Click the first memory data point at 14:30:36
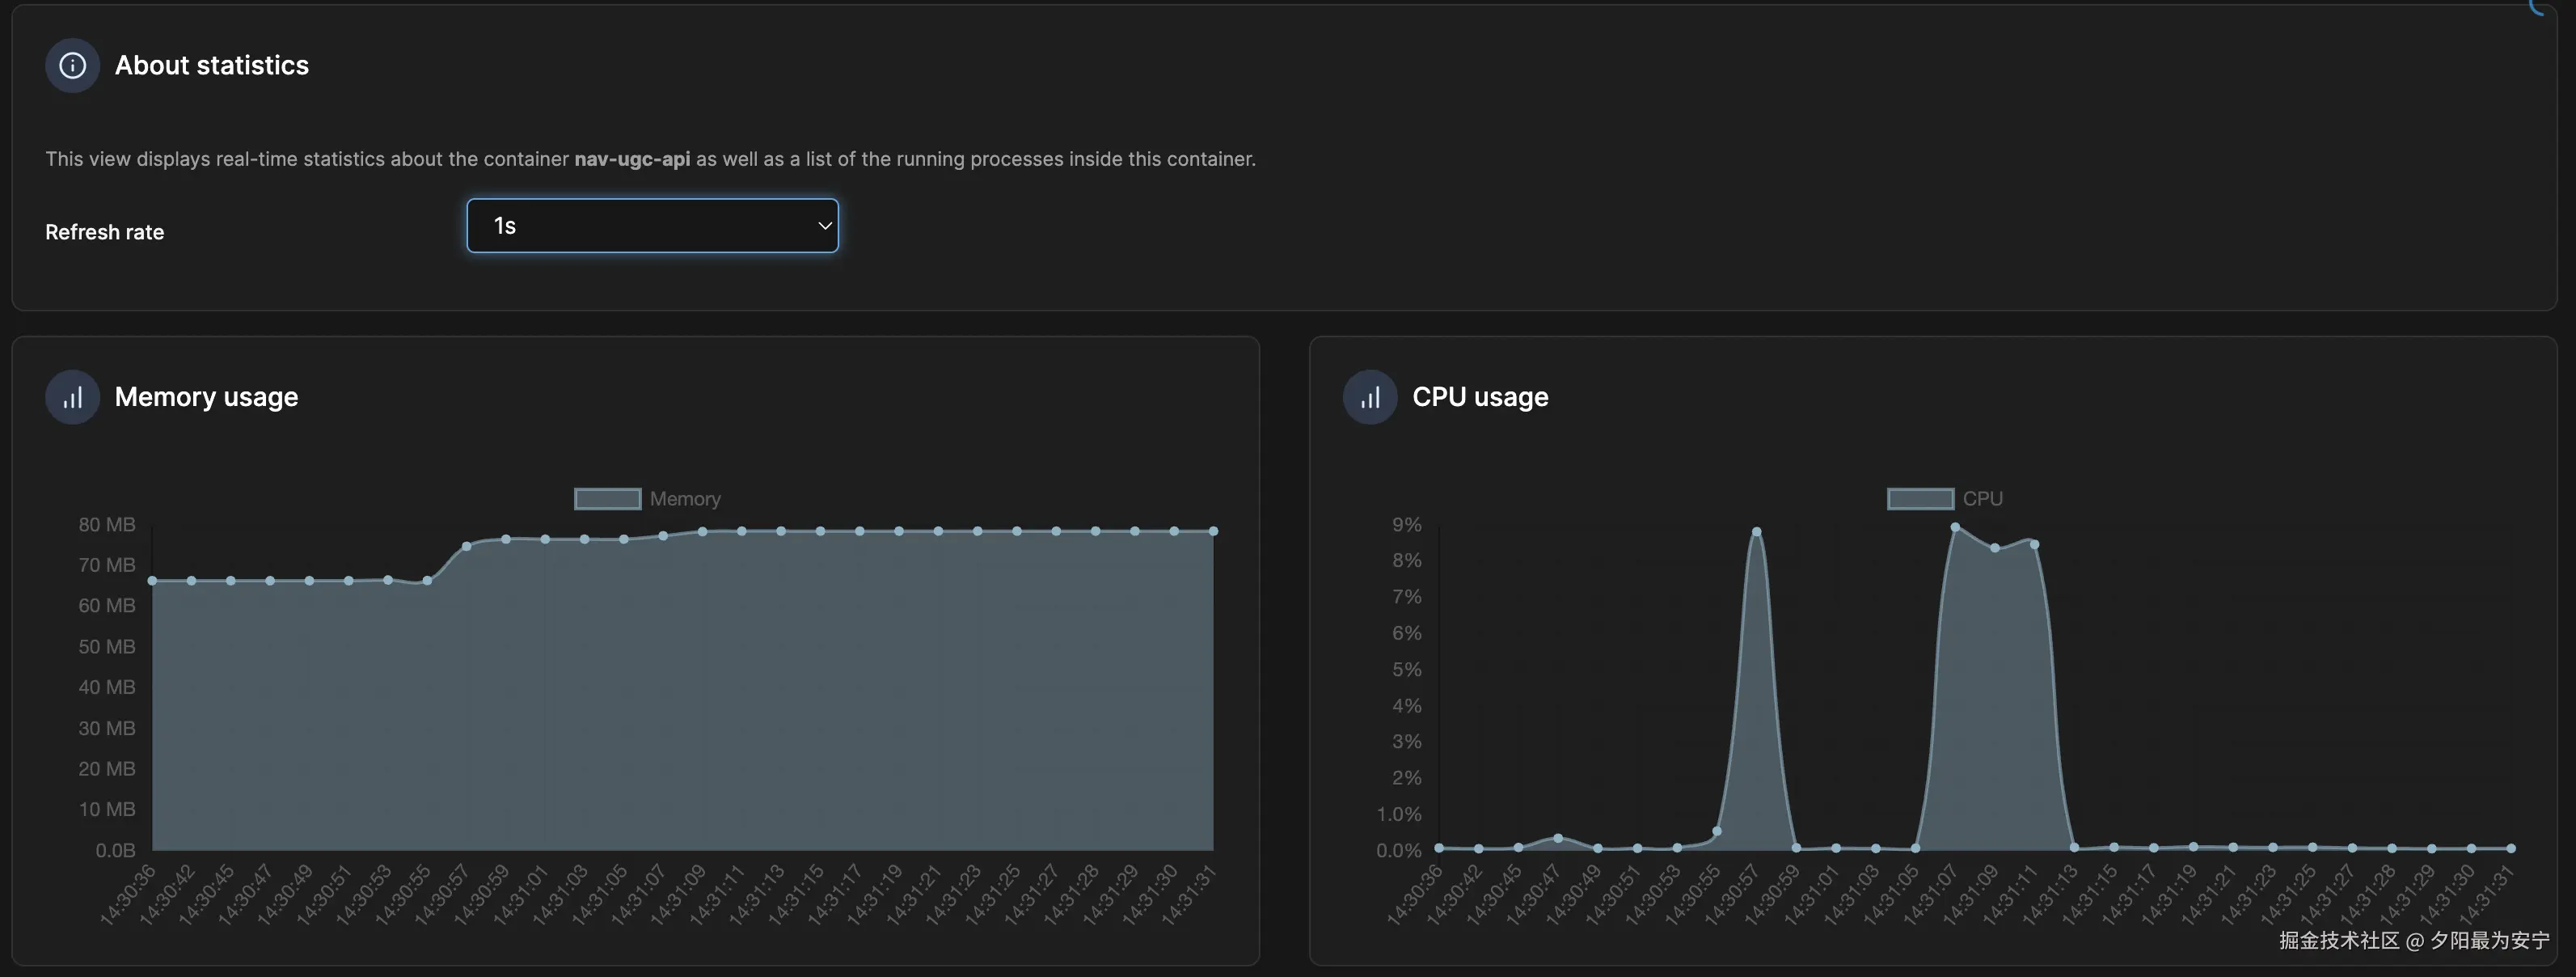 [x=152, y=581]
